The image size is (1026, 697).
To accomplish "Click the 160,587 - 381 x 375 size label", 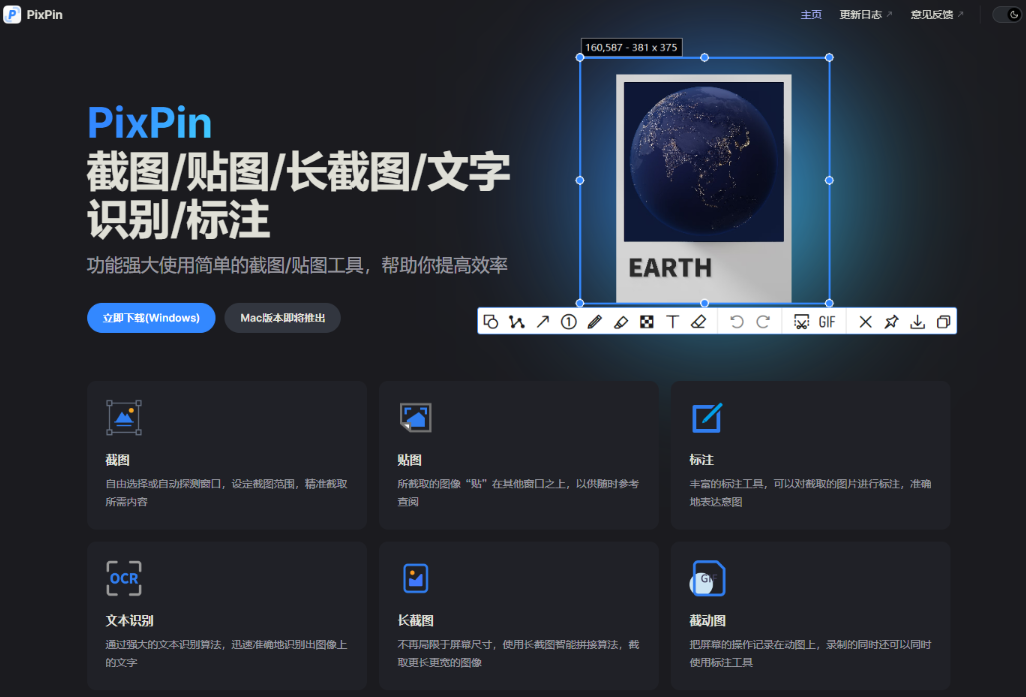I will pos(631,47).
